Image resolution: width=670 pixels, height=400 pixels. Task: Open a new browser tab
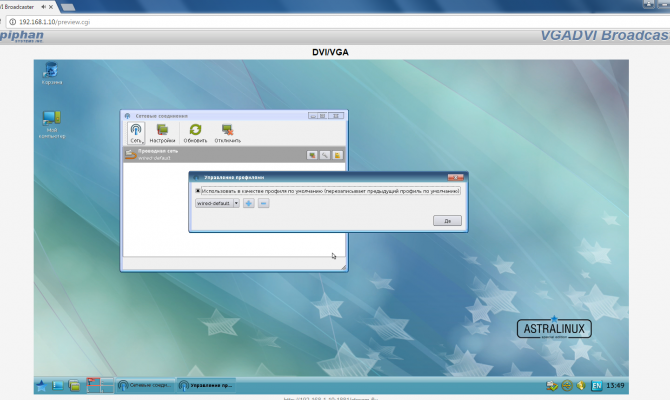coord(68,7)
